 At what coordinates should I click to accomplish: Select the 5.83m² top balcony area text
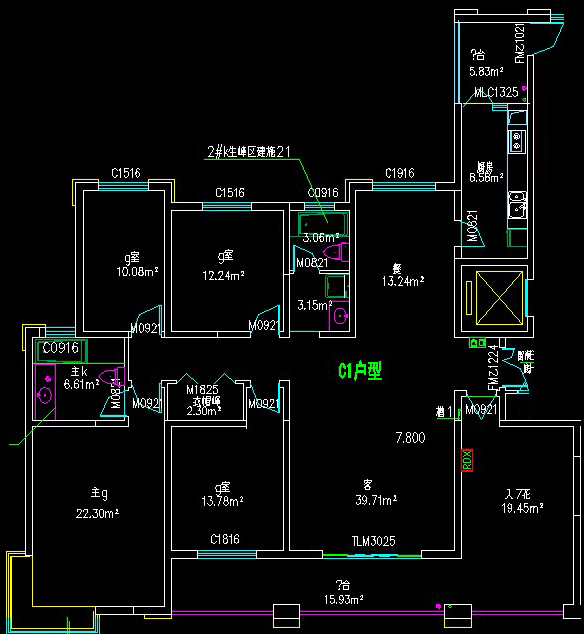(x=486, y=72)
